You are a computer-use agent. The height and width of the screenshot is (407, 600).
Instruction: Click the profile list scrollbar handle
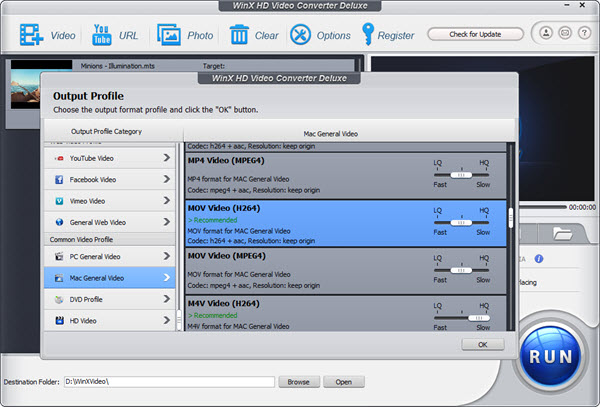511,218
